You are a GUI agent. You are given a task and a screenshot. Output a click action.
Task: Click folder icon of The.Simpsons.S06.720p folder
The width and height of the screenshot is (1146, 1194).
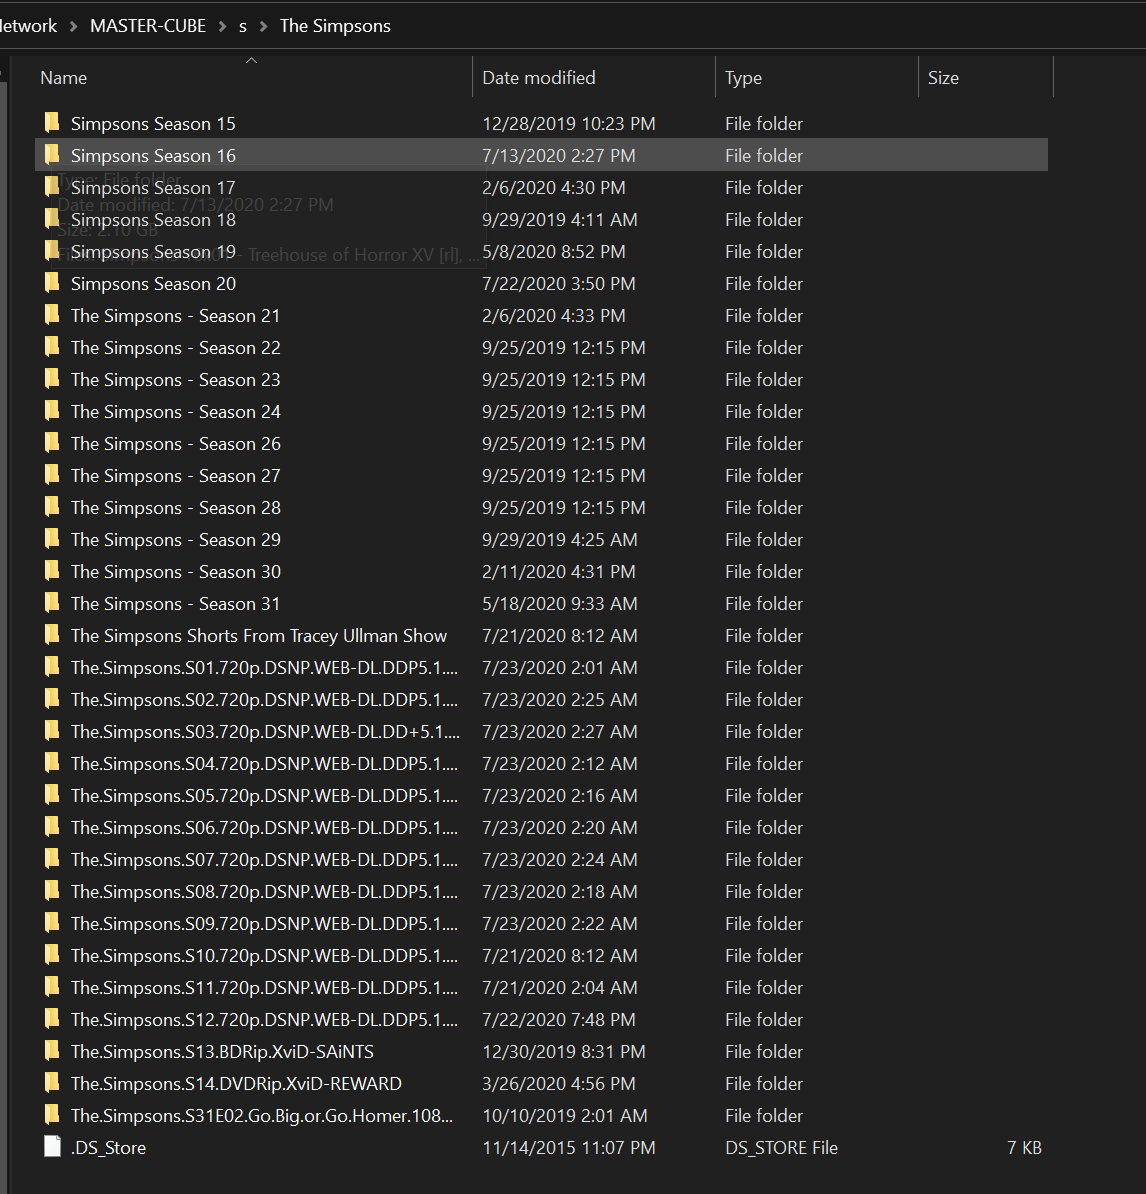tap(52, 826)
